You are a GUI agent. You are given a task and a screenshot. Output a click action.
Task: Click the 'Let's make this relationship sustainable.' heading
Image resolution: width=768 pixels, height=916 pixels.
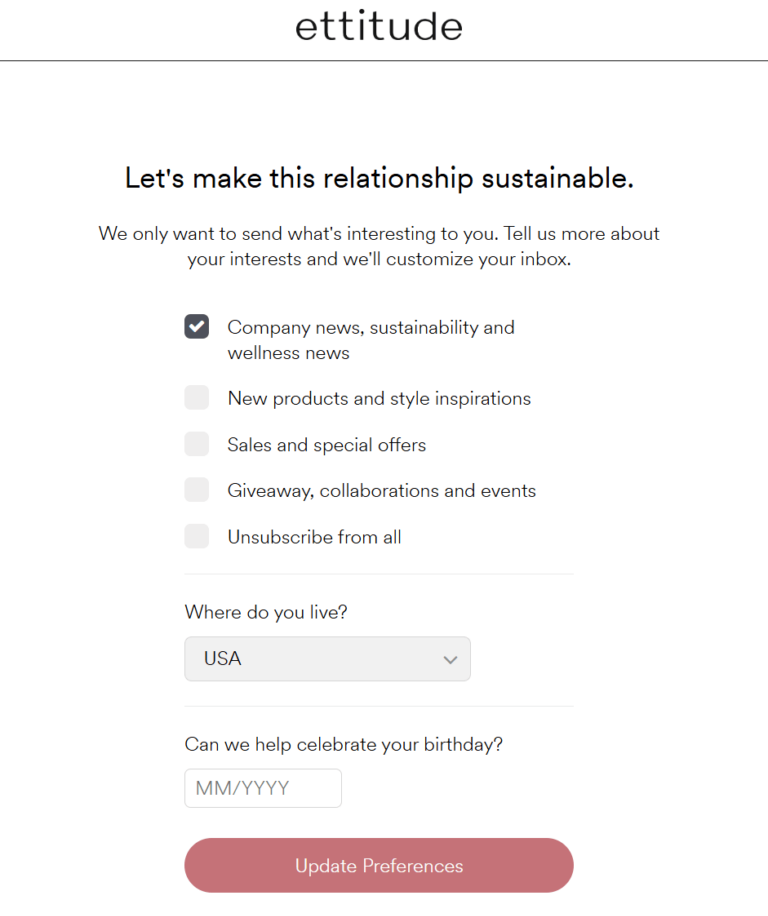tap(379, 178)
